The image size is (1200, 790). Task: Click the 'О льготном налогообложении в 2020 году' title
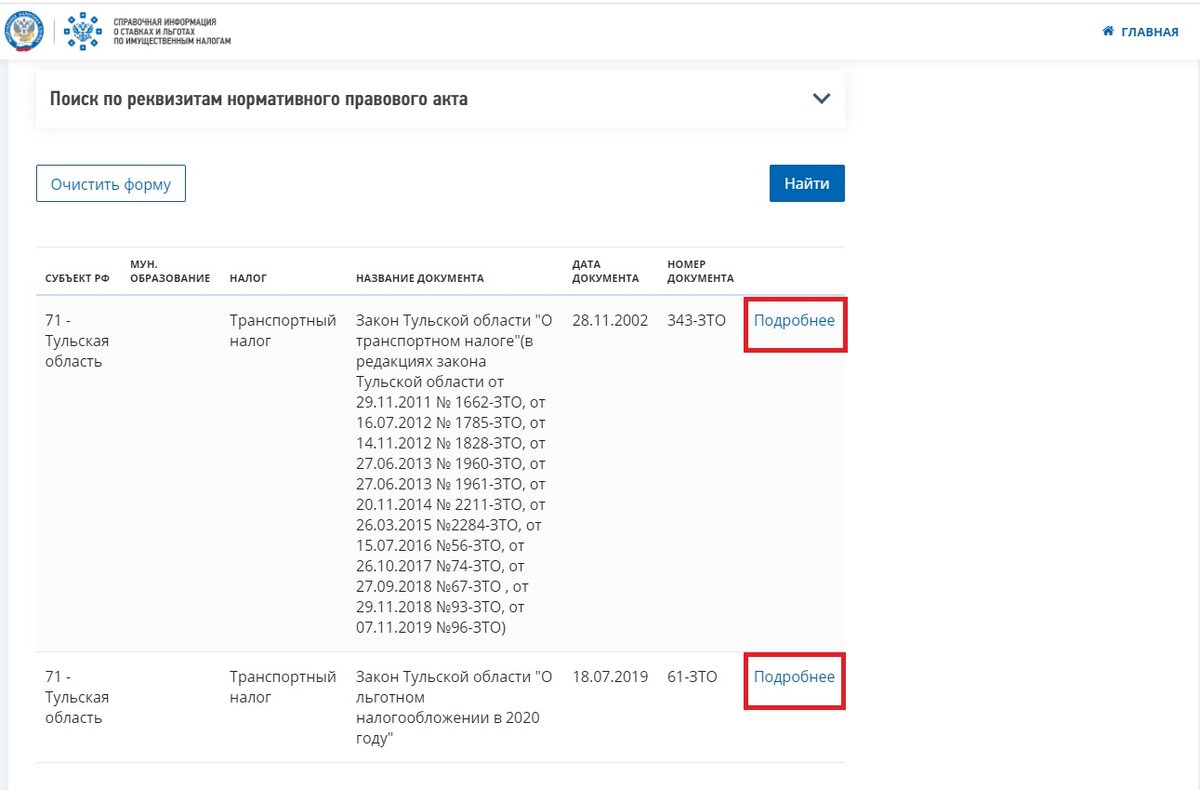tap(453, 707)
